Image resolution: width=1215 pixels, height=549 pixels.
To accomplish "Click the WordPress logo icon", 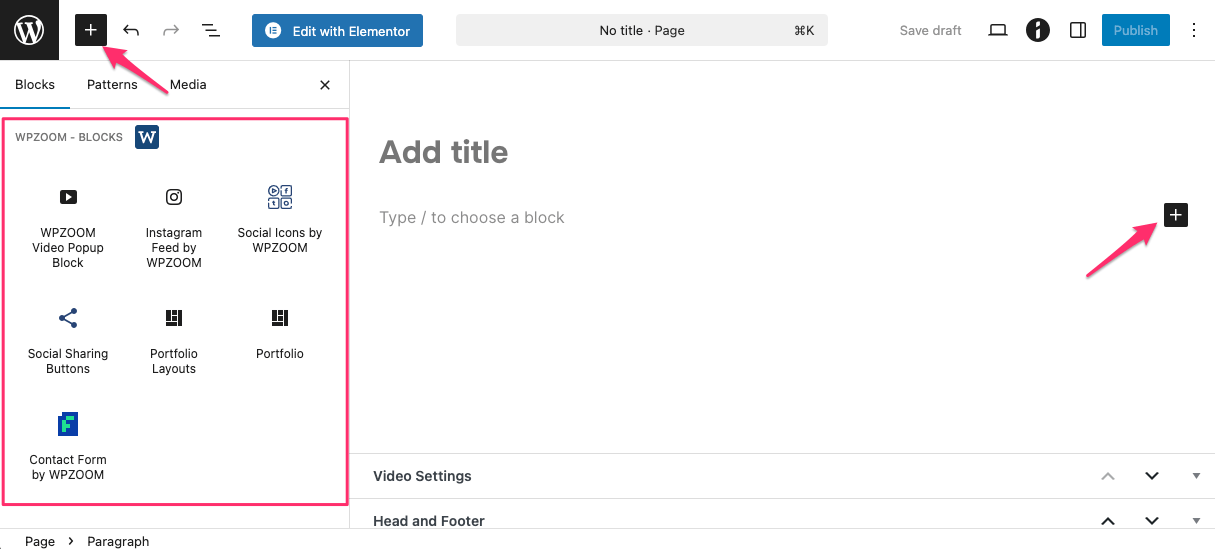I will [x=29, y=30].
